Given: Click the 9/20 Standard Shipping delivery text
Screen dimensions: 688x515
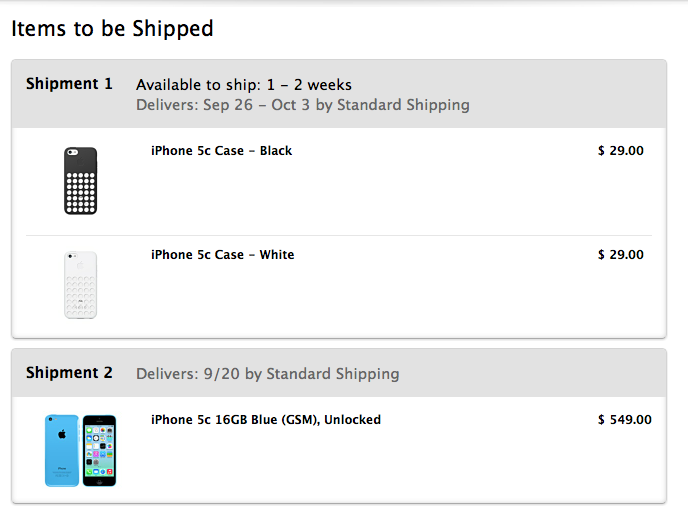Looking at the screenshot, I should [267, 374].
